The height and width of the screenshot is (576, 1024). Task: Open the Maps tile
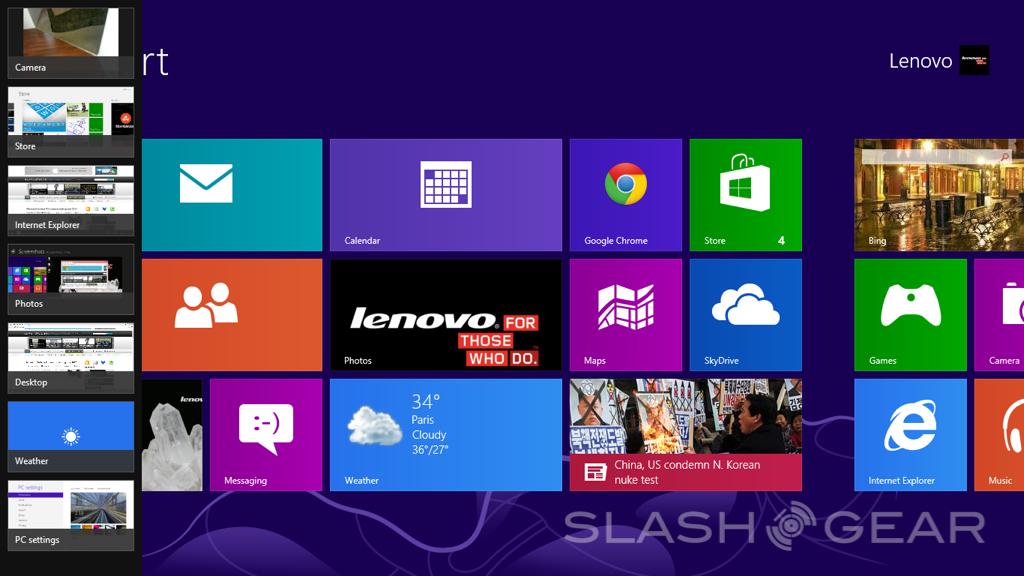[x=625, y=314]
